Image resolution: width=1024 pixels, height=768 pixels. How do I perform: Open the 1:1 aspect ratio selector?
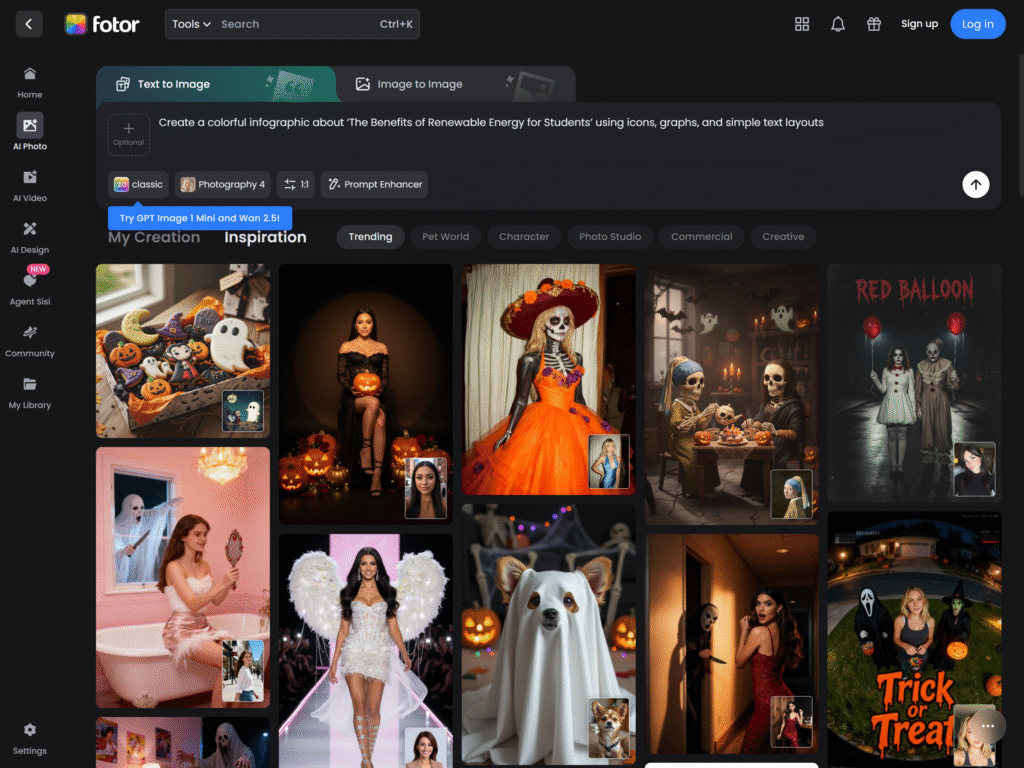(296, 184)
